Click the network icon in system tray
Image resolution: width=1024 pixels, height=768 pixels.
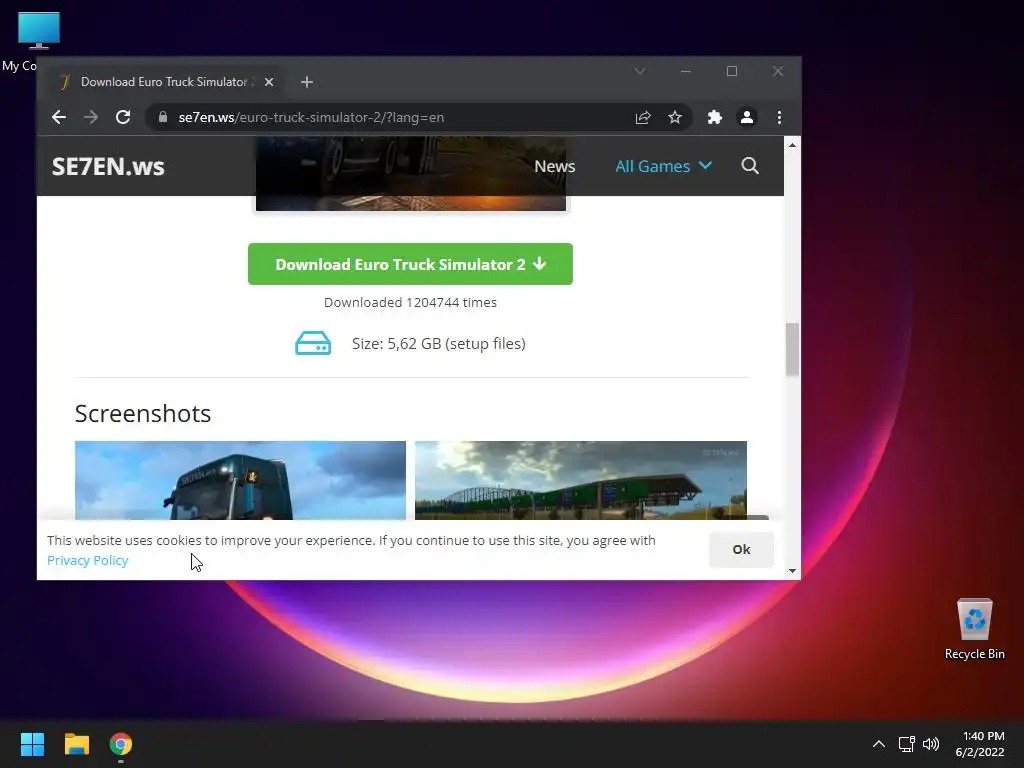pos(906,744)
